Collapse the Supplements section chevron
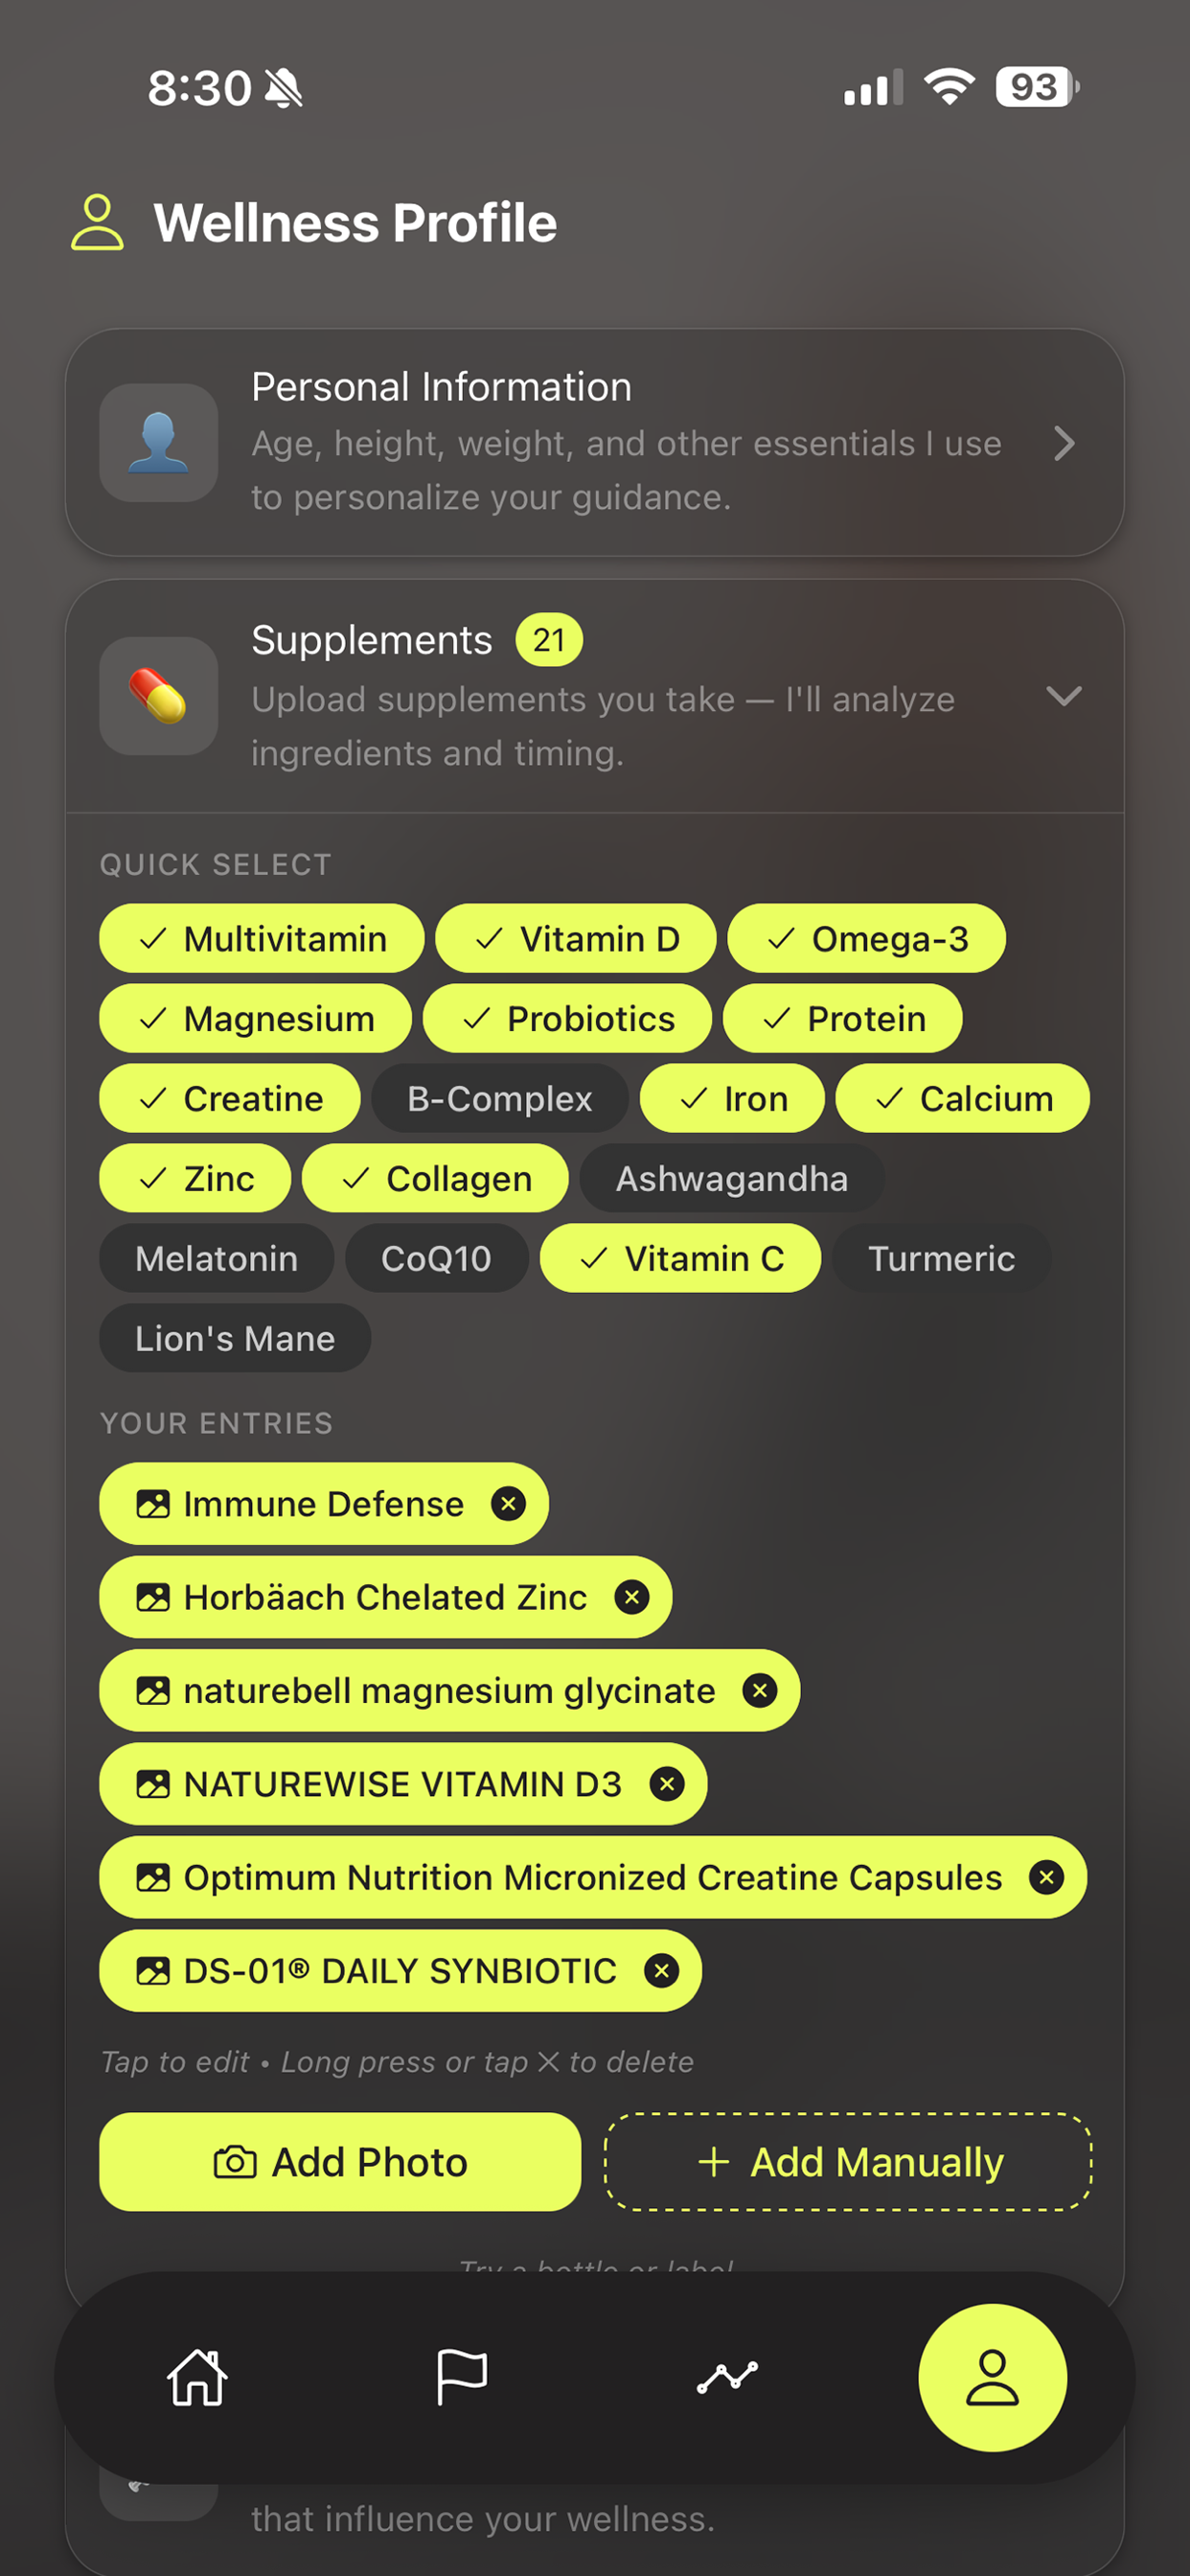Screen dimensions: 1190x2576 1063,696
